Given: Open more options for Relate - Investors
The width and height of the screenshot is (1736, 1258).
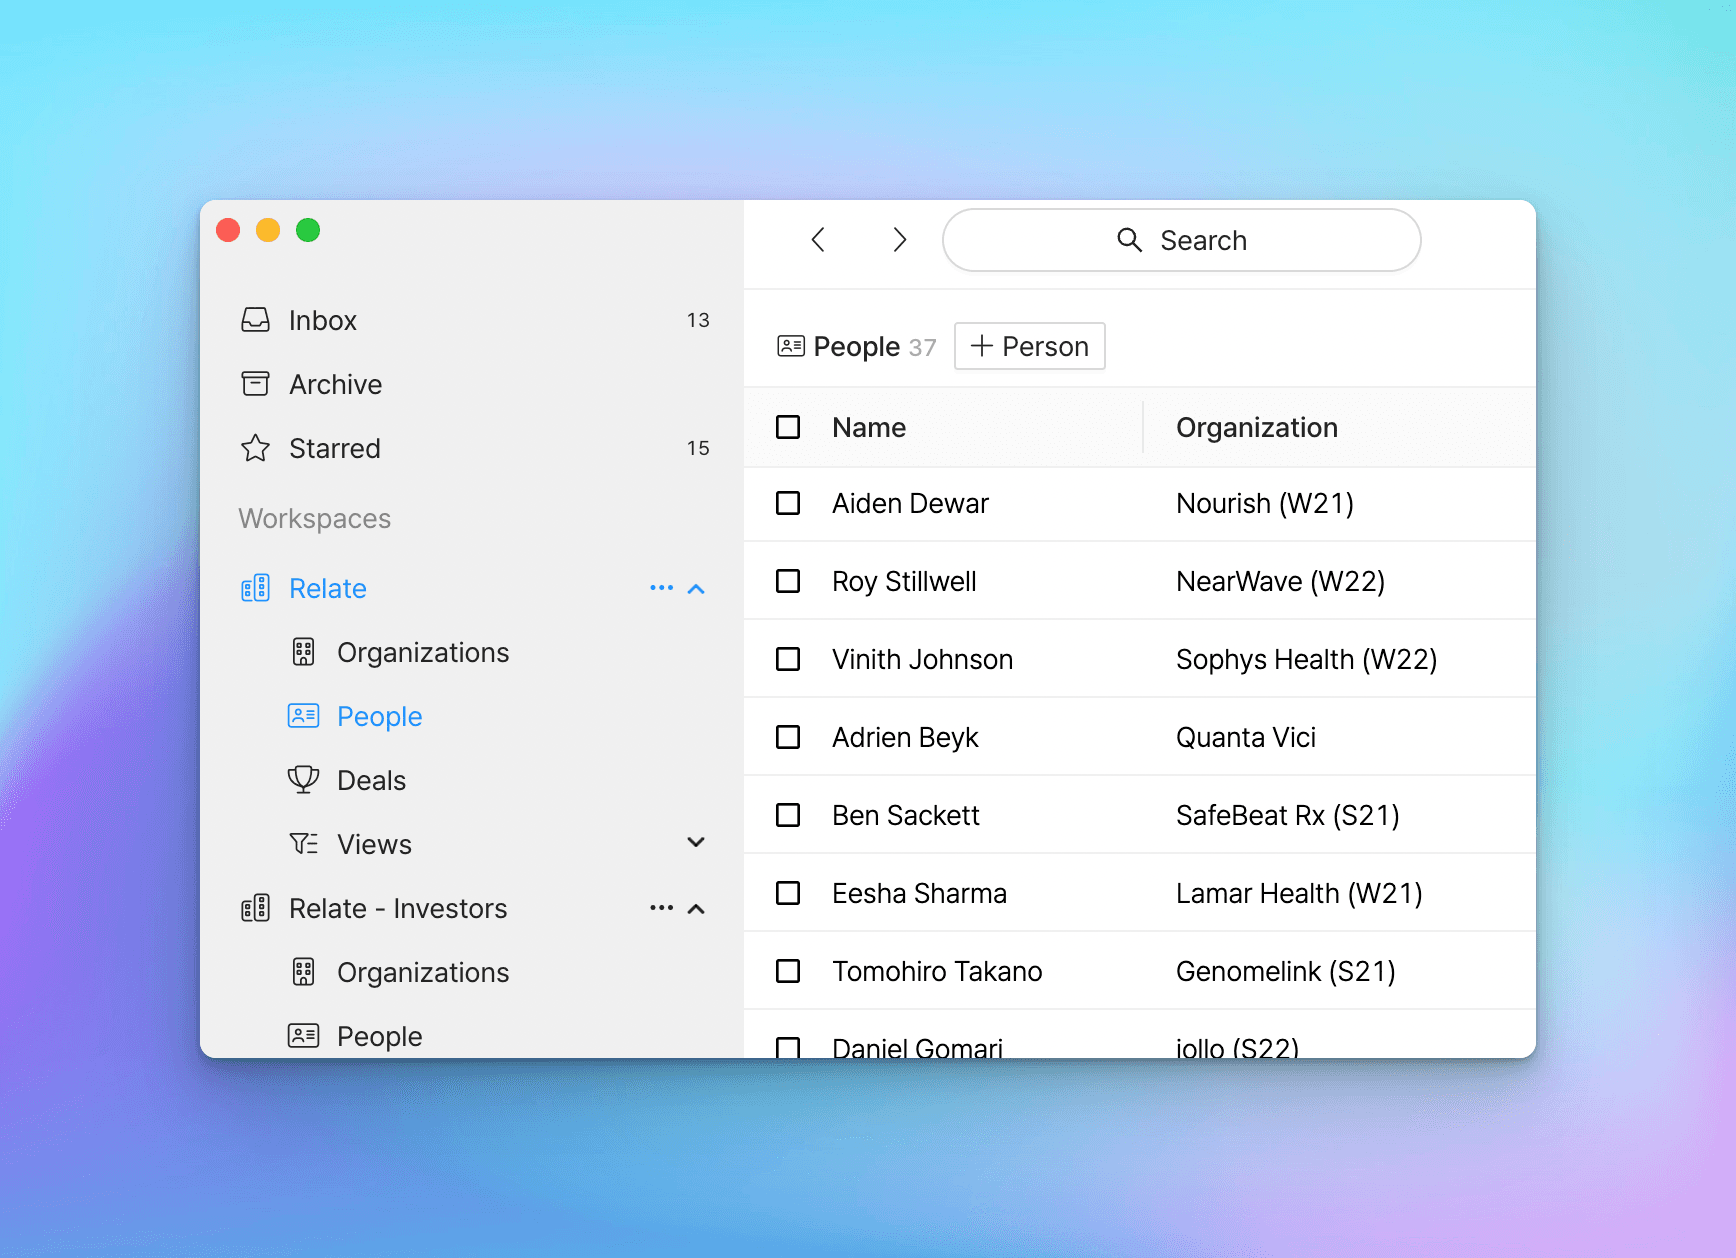Looking at the screenshot, I should [x=661, y=908].
